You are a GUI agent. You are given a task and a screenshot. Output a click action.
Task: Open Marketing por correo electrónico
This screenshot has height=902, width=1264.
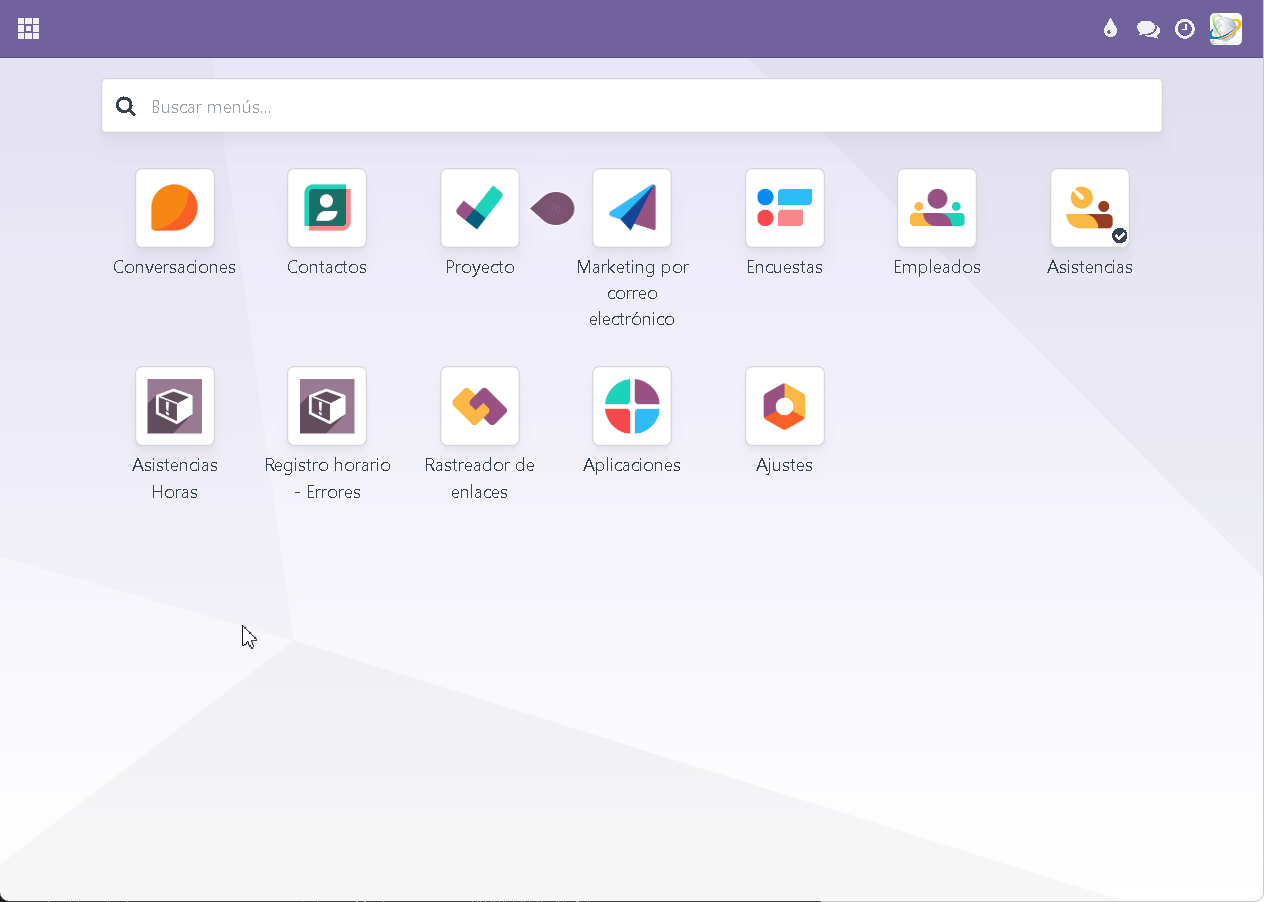click(632, 208)
